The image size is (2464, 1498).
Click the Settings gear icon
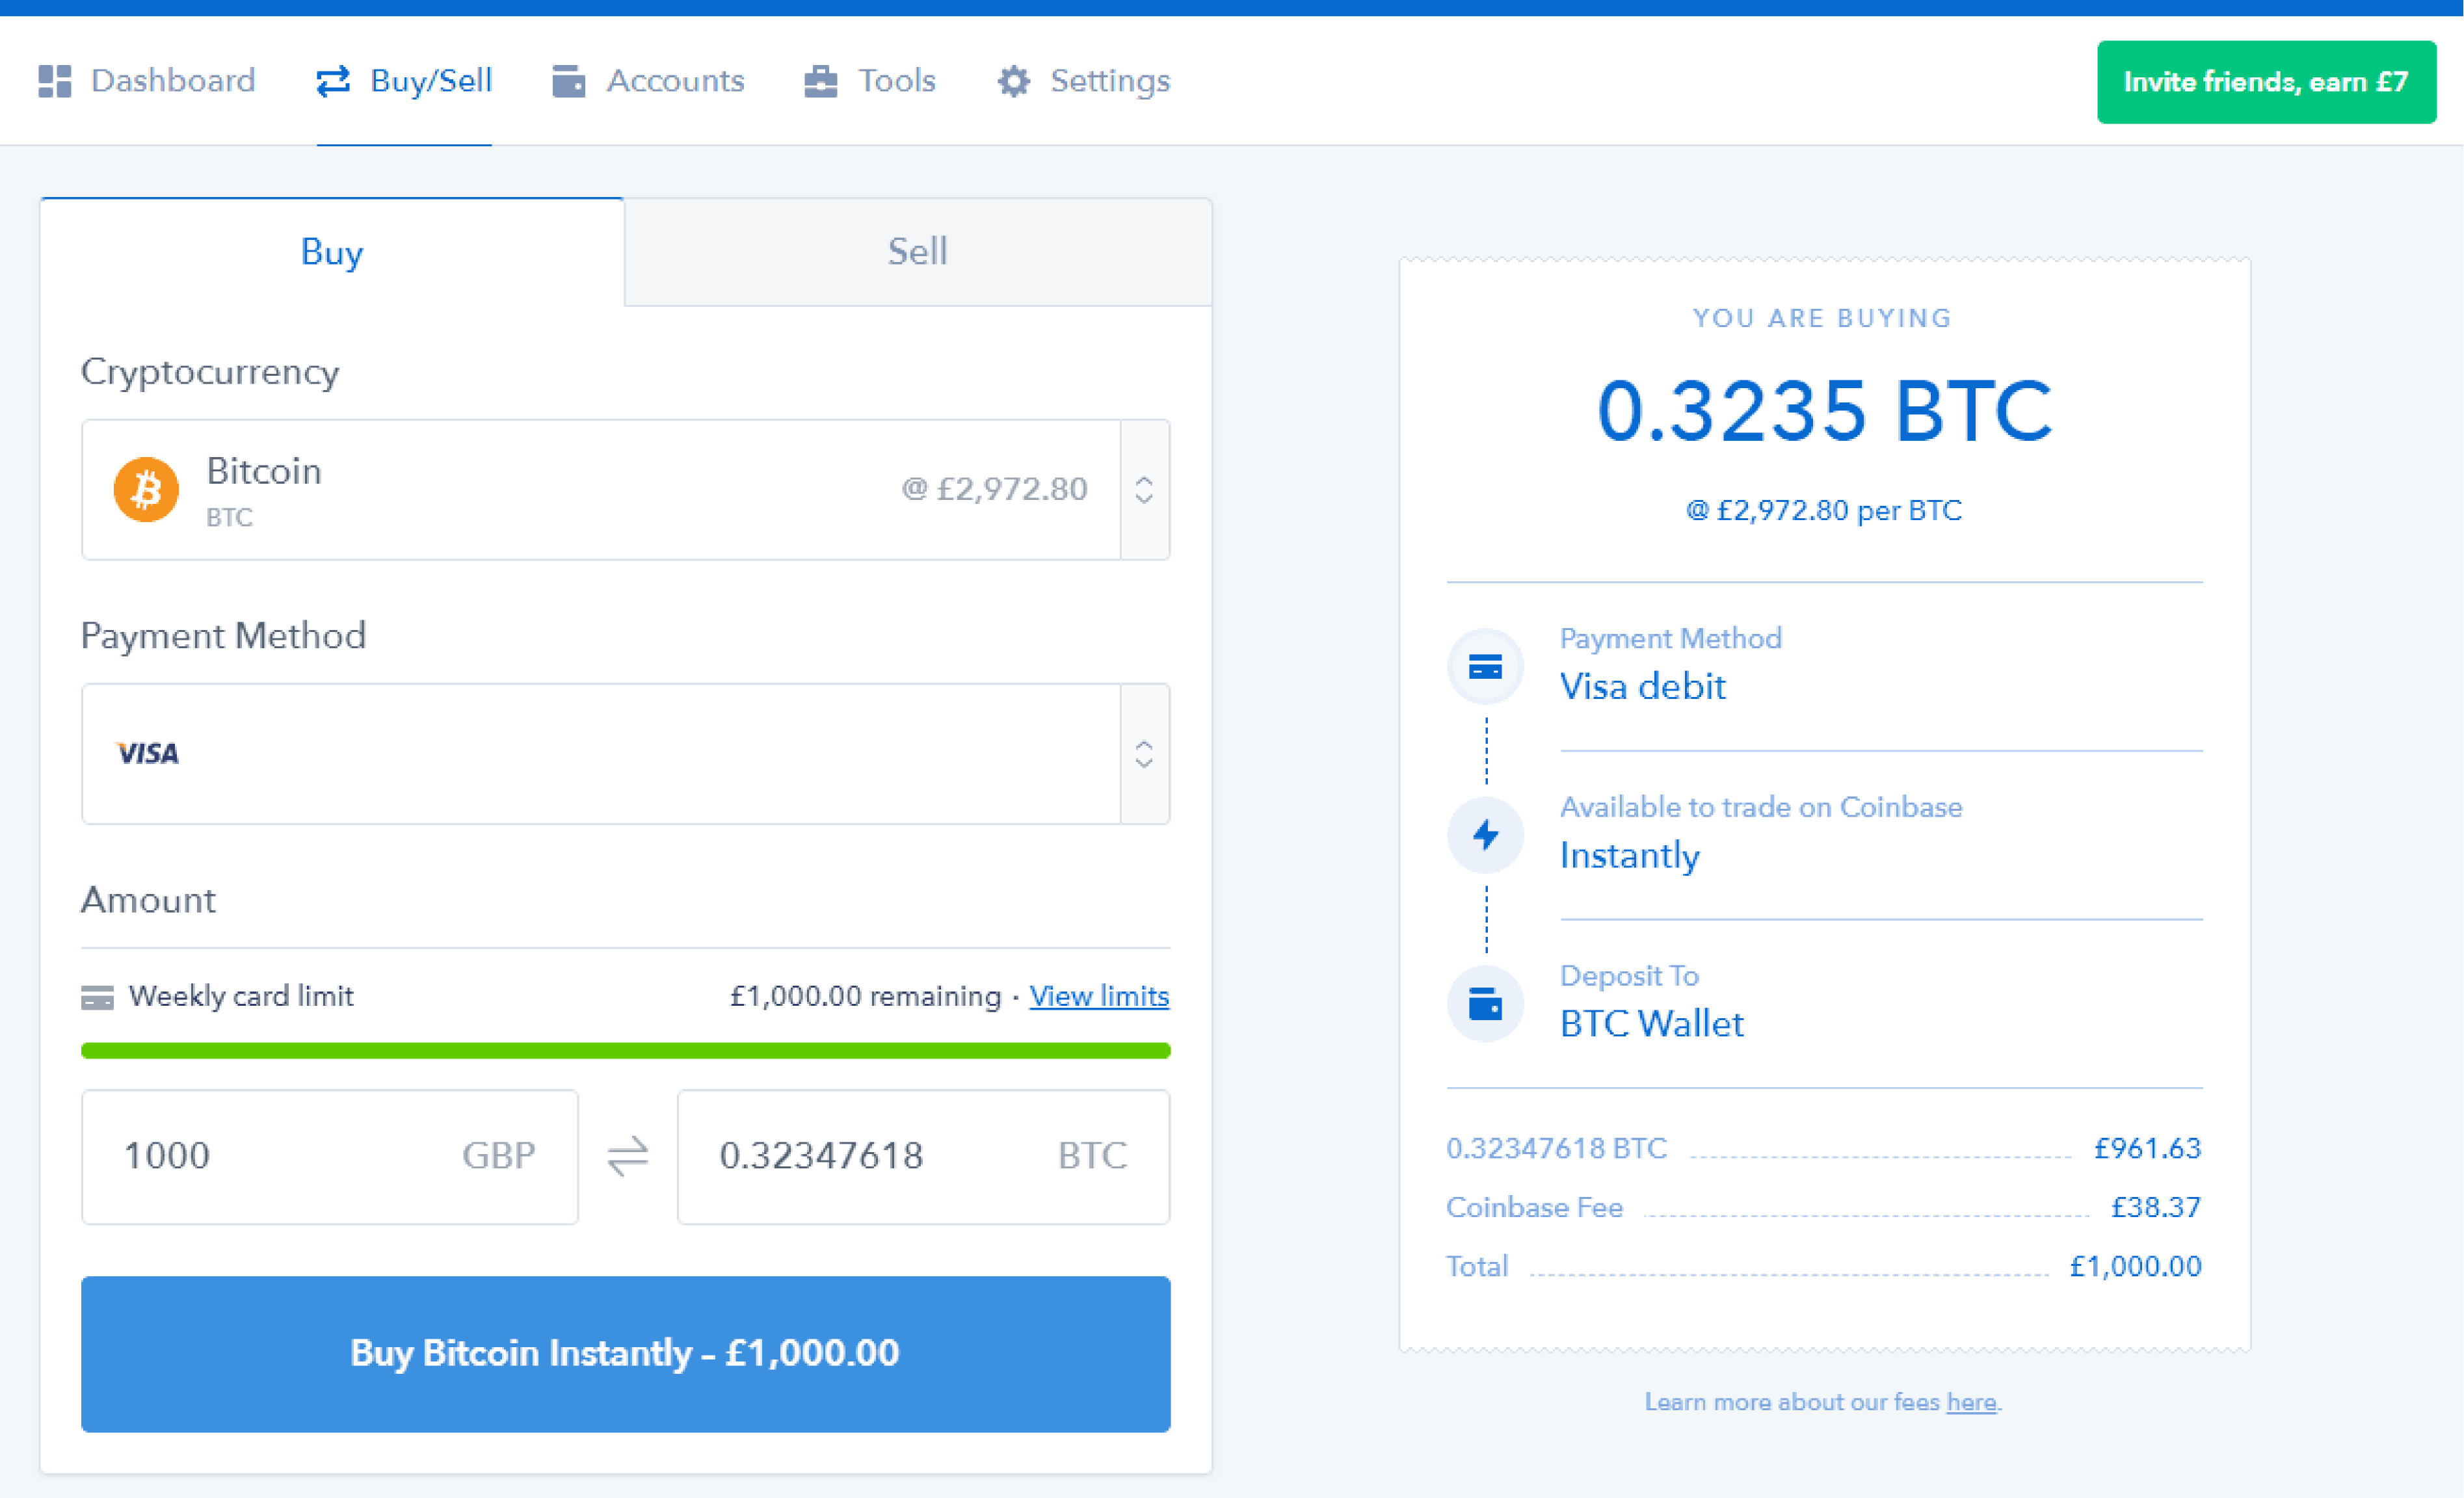click(x=1013, y=81)
